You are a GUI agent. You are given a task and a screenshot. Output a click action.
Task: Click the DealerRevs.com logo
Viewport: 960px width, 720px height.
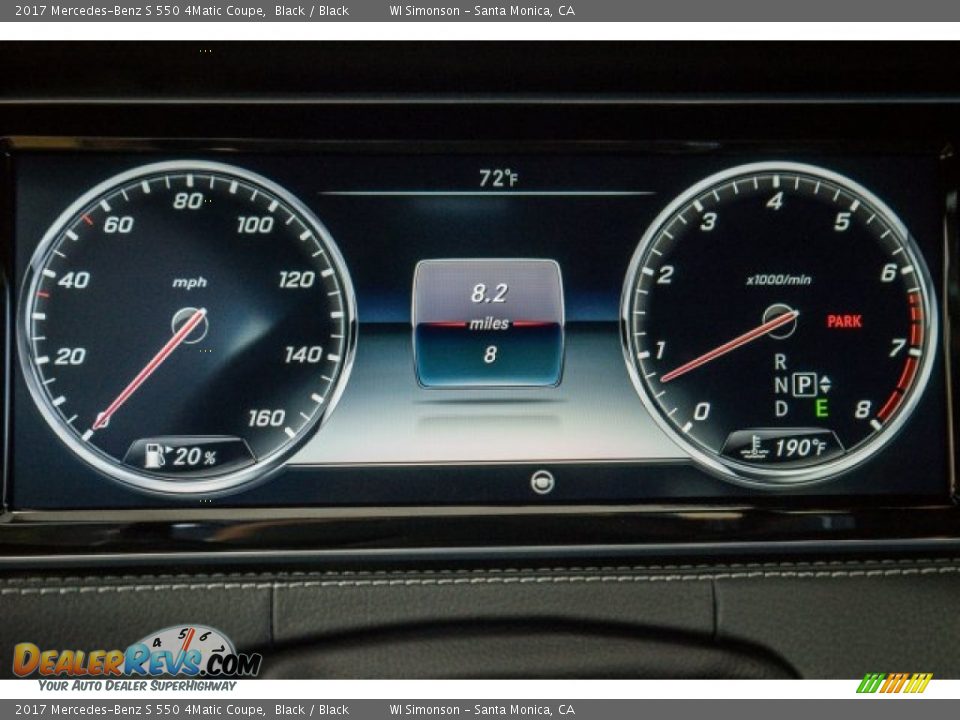tap(137, 658)
